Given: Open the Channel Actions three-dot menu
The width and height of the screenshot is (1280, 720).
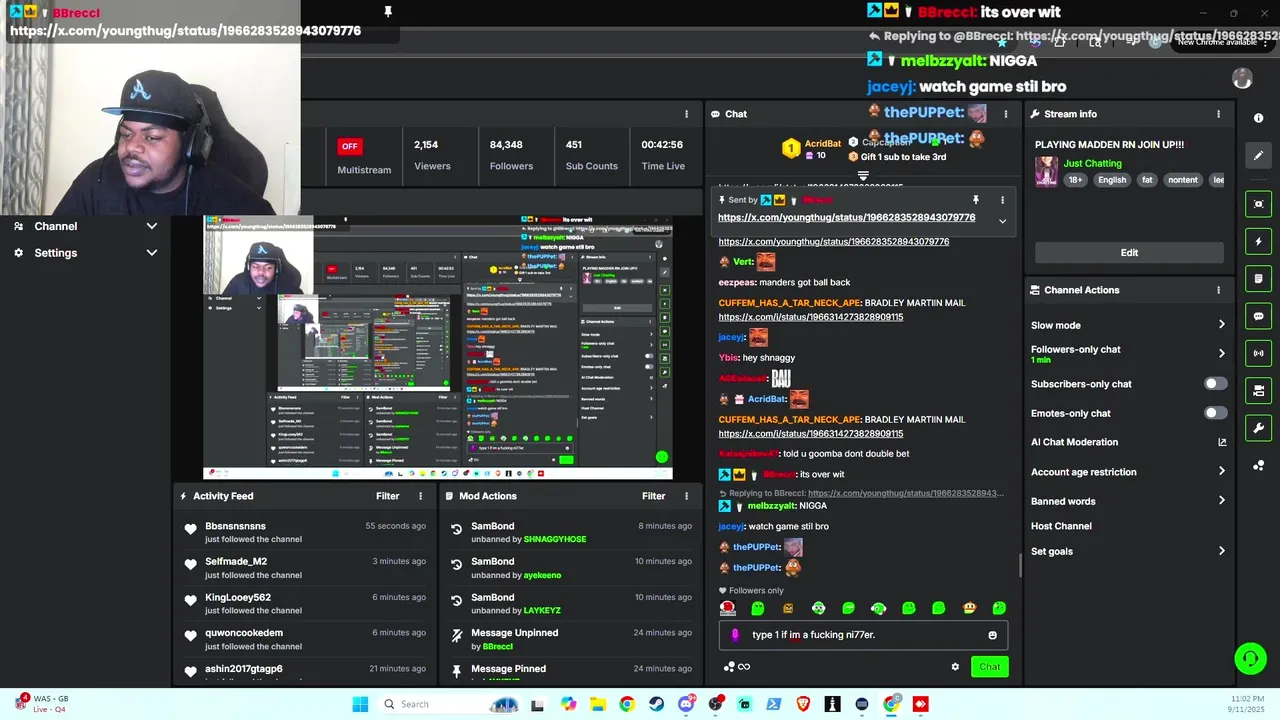Looking at the screenshot, I should pos(1218,290).
